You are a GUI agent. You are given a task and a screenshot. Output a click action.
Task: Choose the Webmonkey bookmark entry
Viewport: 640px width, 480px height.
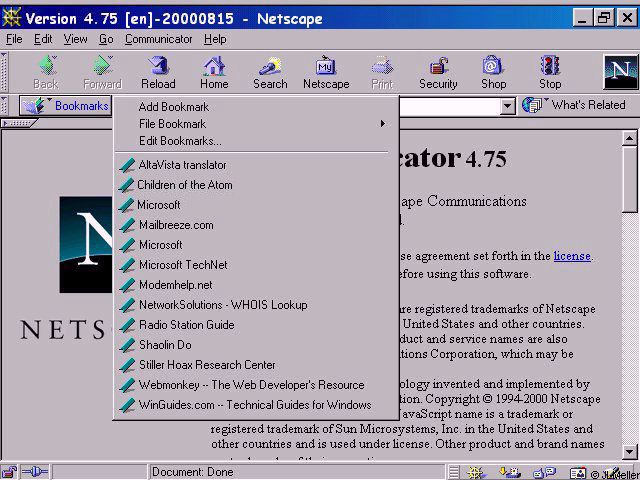[x=250, y=385]
